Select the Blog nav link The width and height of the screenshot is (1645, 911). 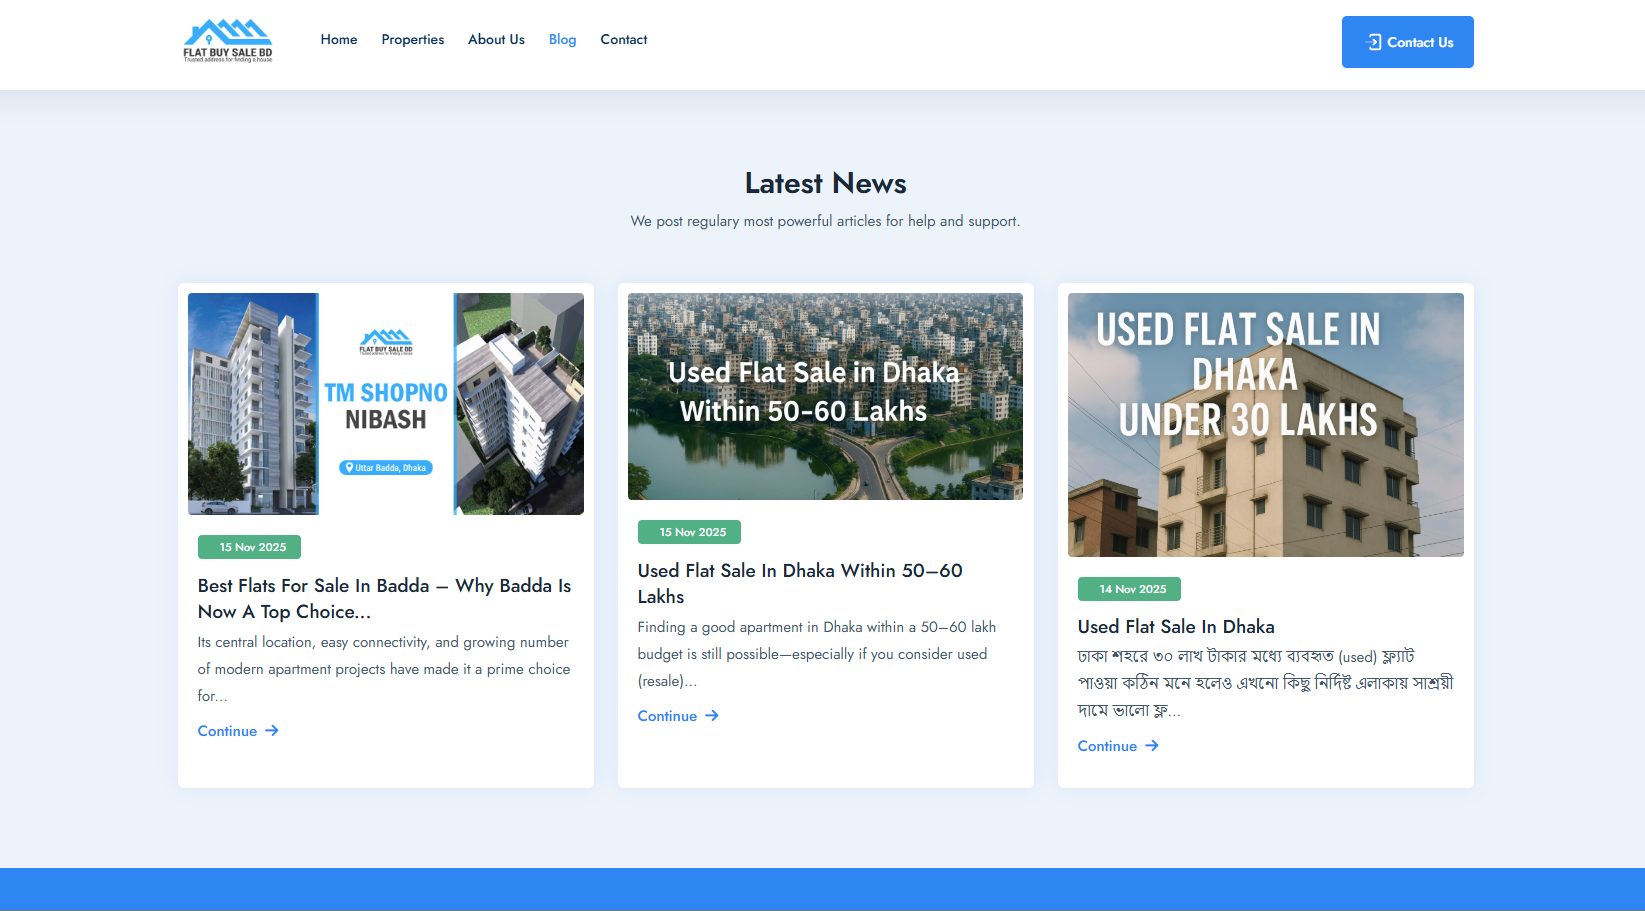(562, 40)
